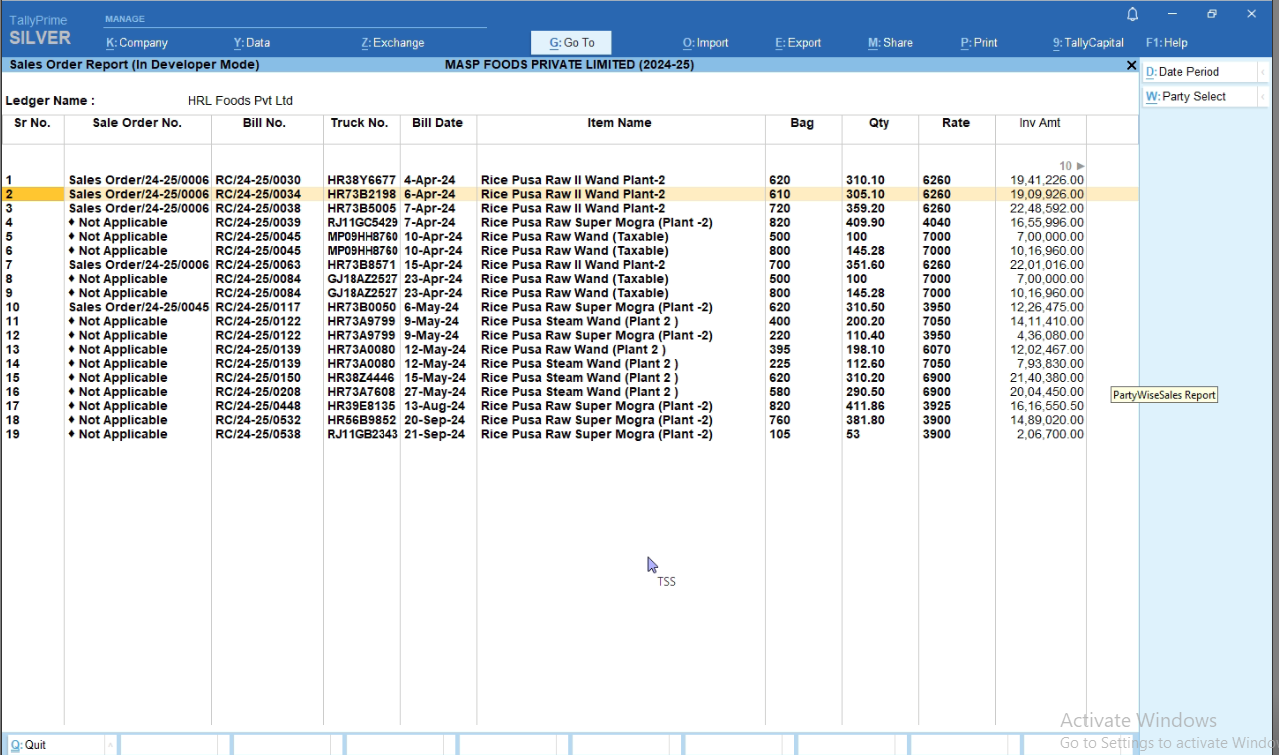Viewport: 1279px width, 755px height.
Task: Close the Sales Order Report panel
Action: coord(1131,65)
